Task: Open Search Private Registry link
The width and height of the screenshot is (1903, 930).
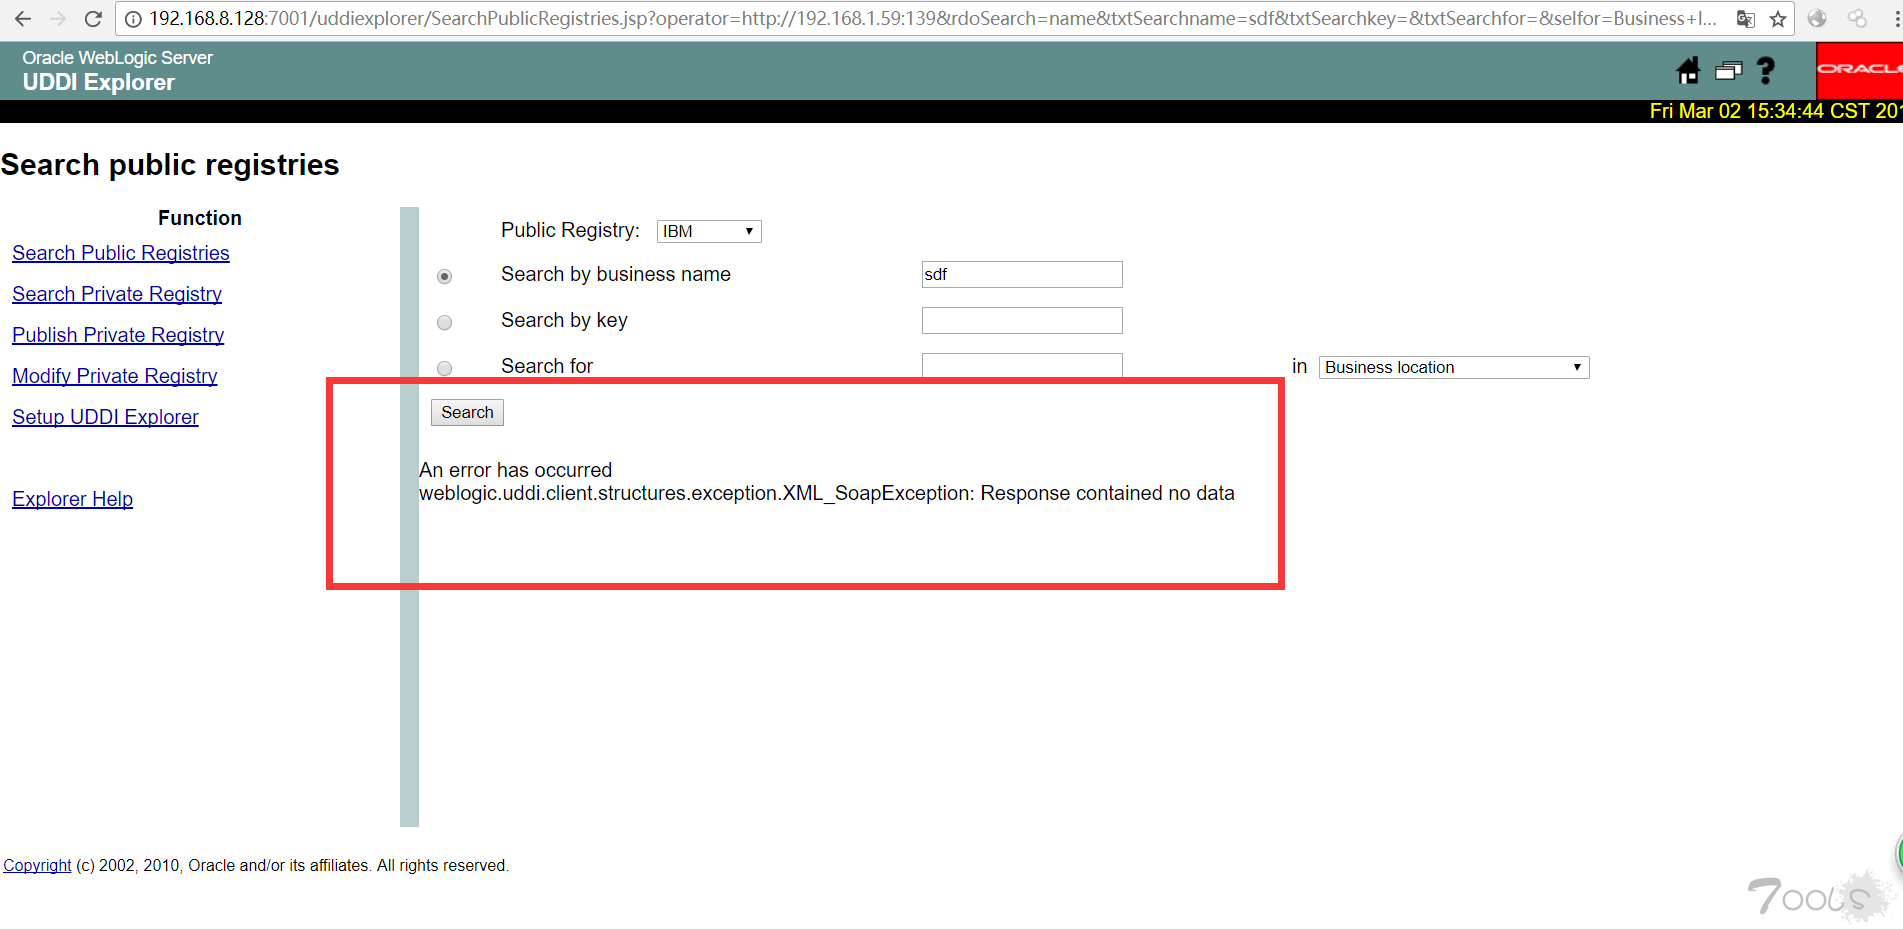Action: tap(117, 294)
